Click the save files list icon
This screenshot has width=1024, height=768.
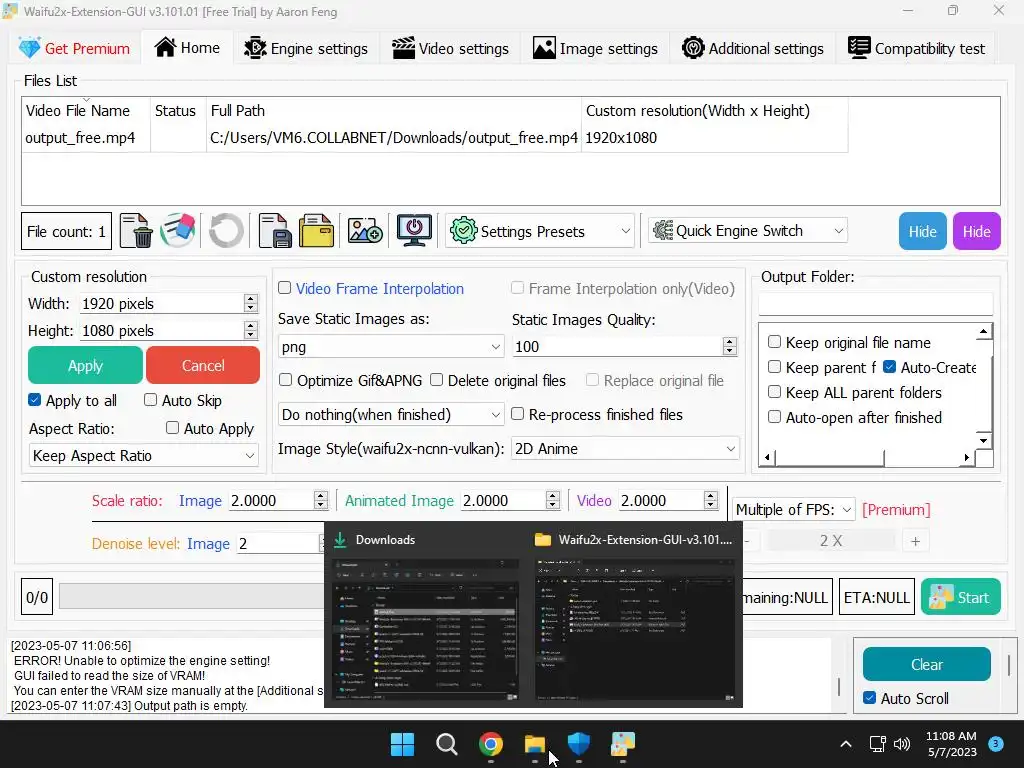point(275,231)
